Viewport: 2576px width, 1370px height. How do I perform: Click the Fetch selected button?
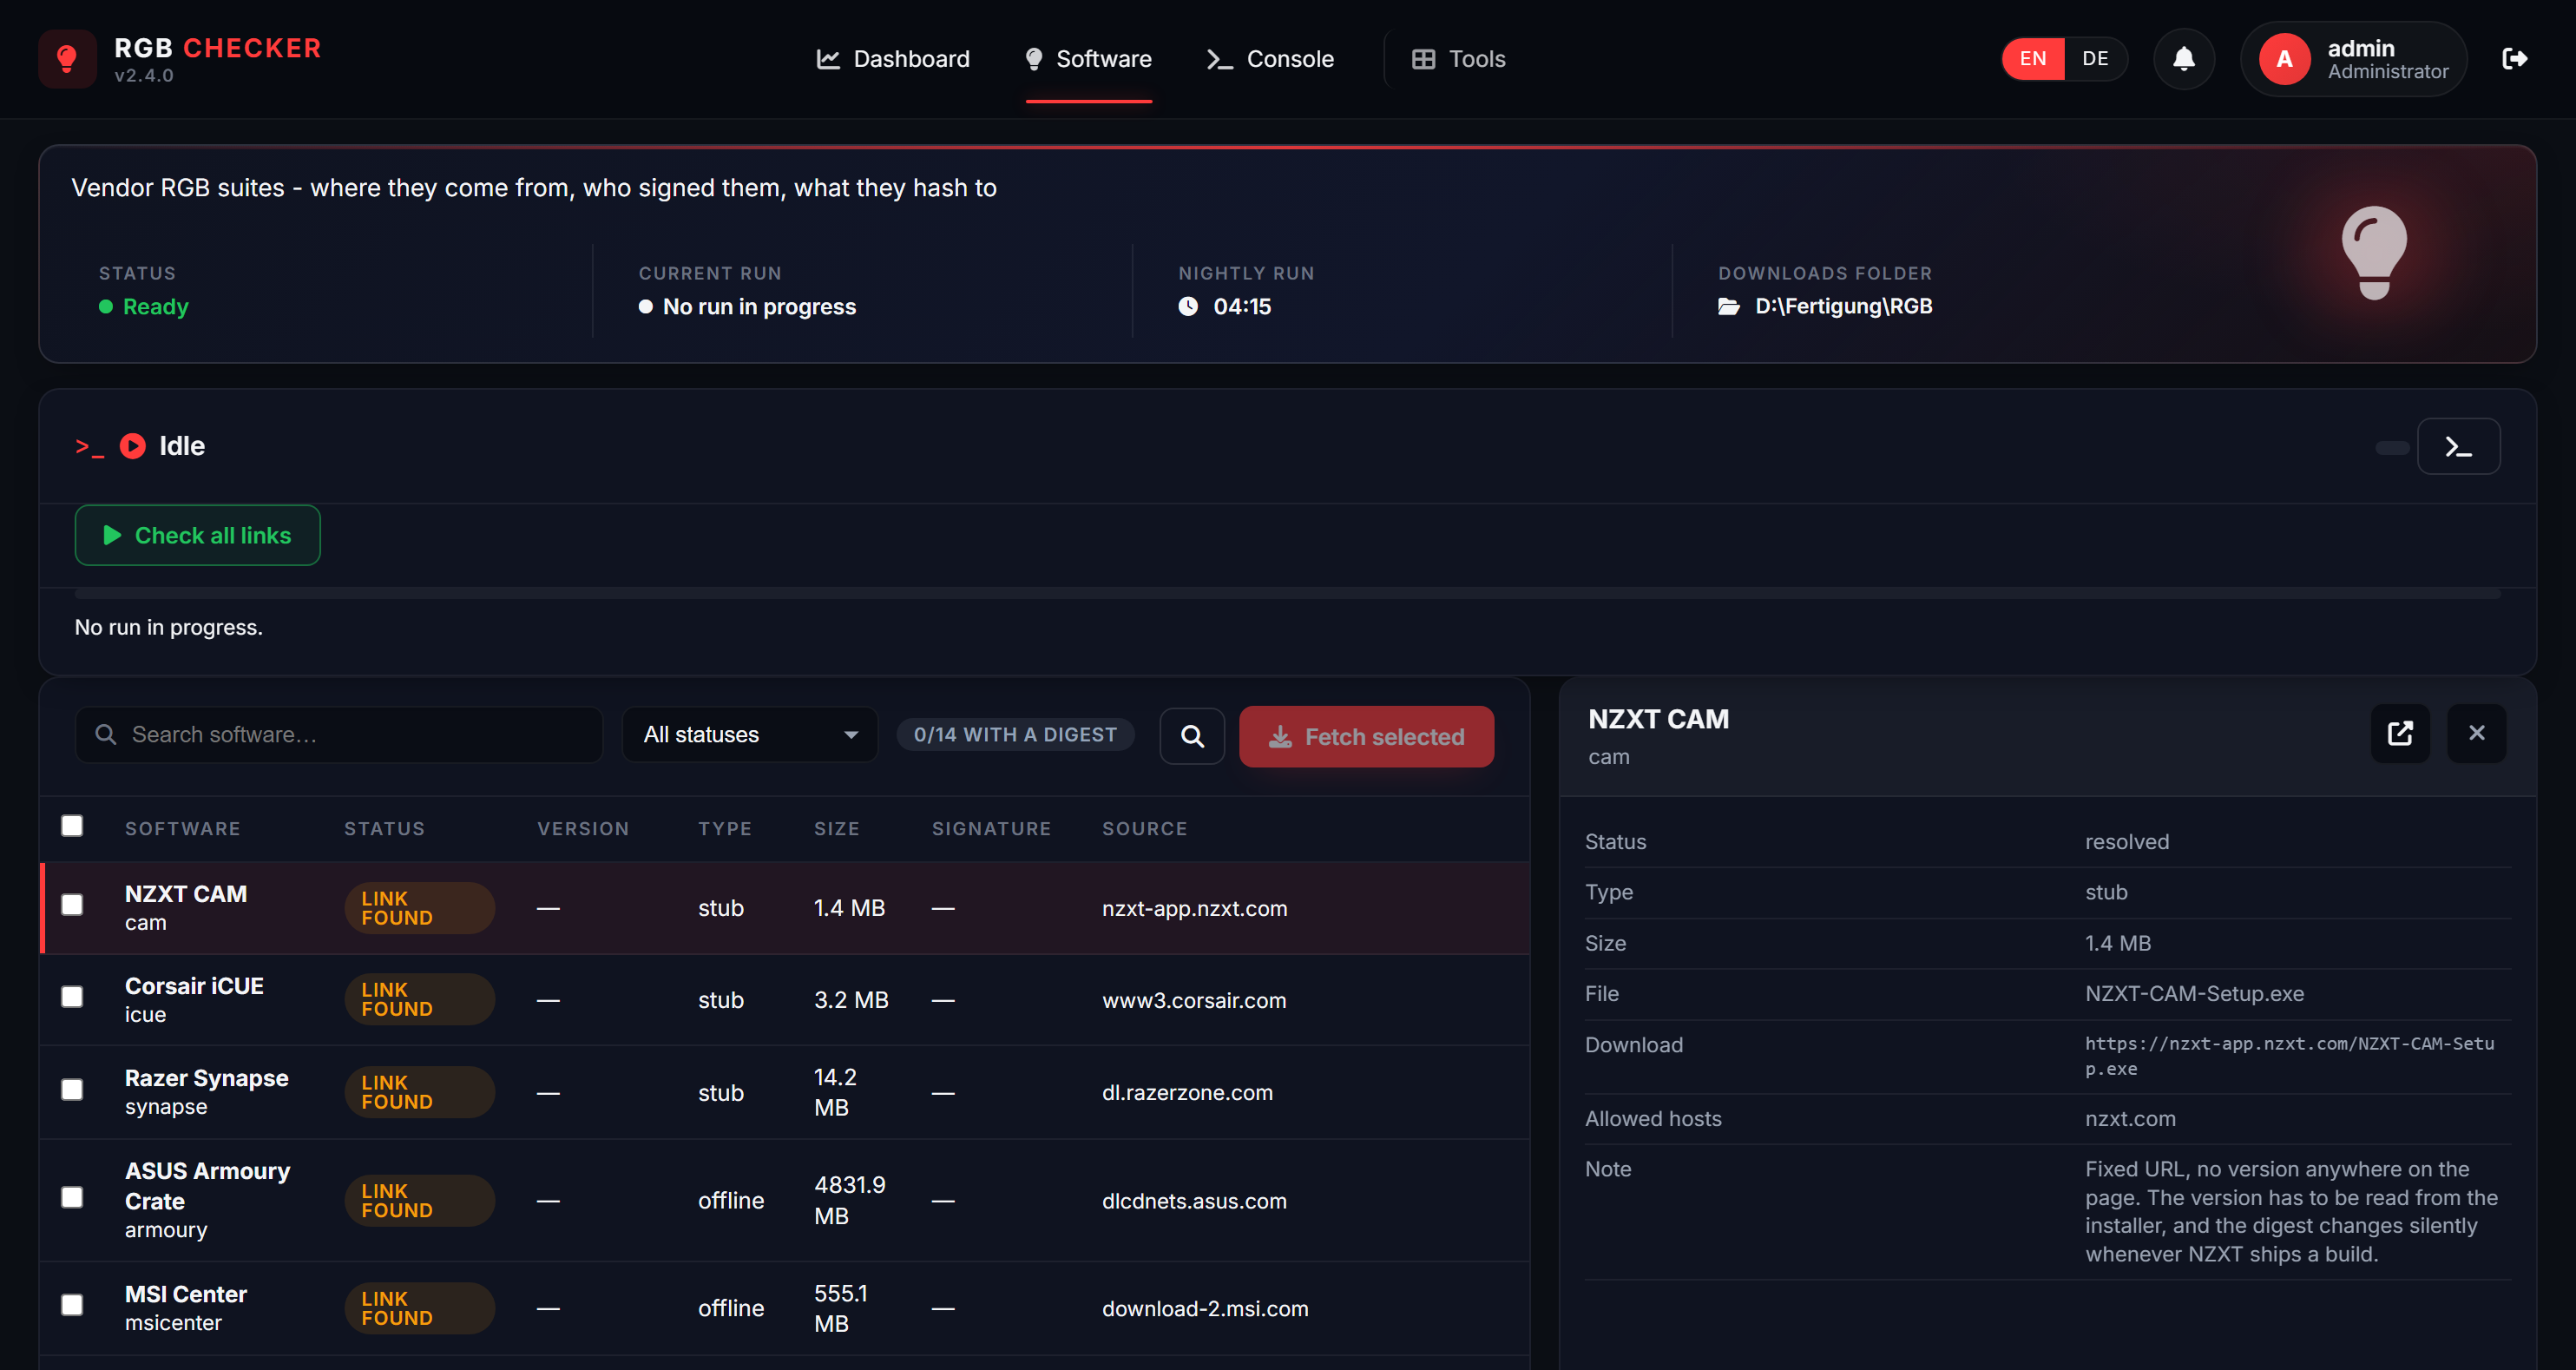click(1366, 737)
